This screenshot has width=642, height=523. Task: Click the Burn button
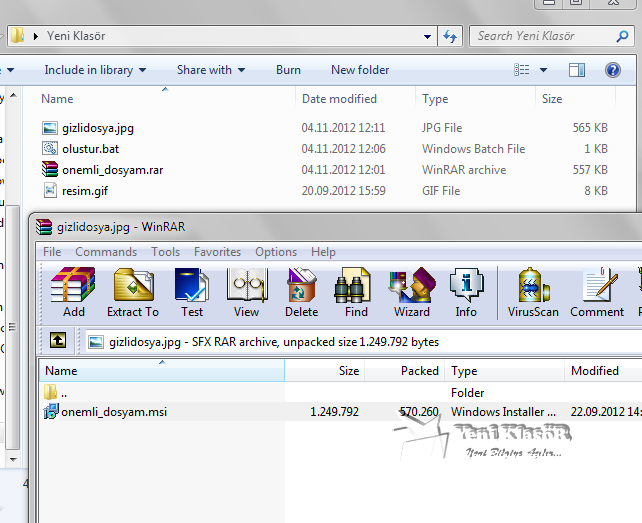(288, 70)
